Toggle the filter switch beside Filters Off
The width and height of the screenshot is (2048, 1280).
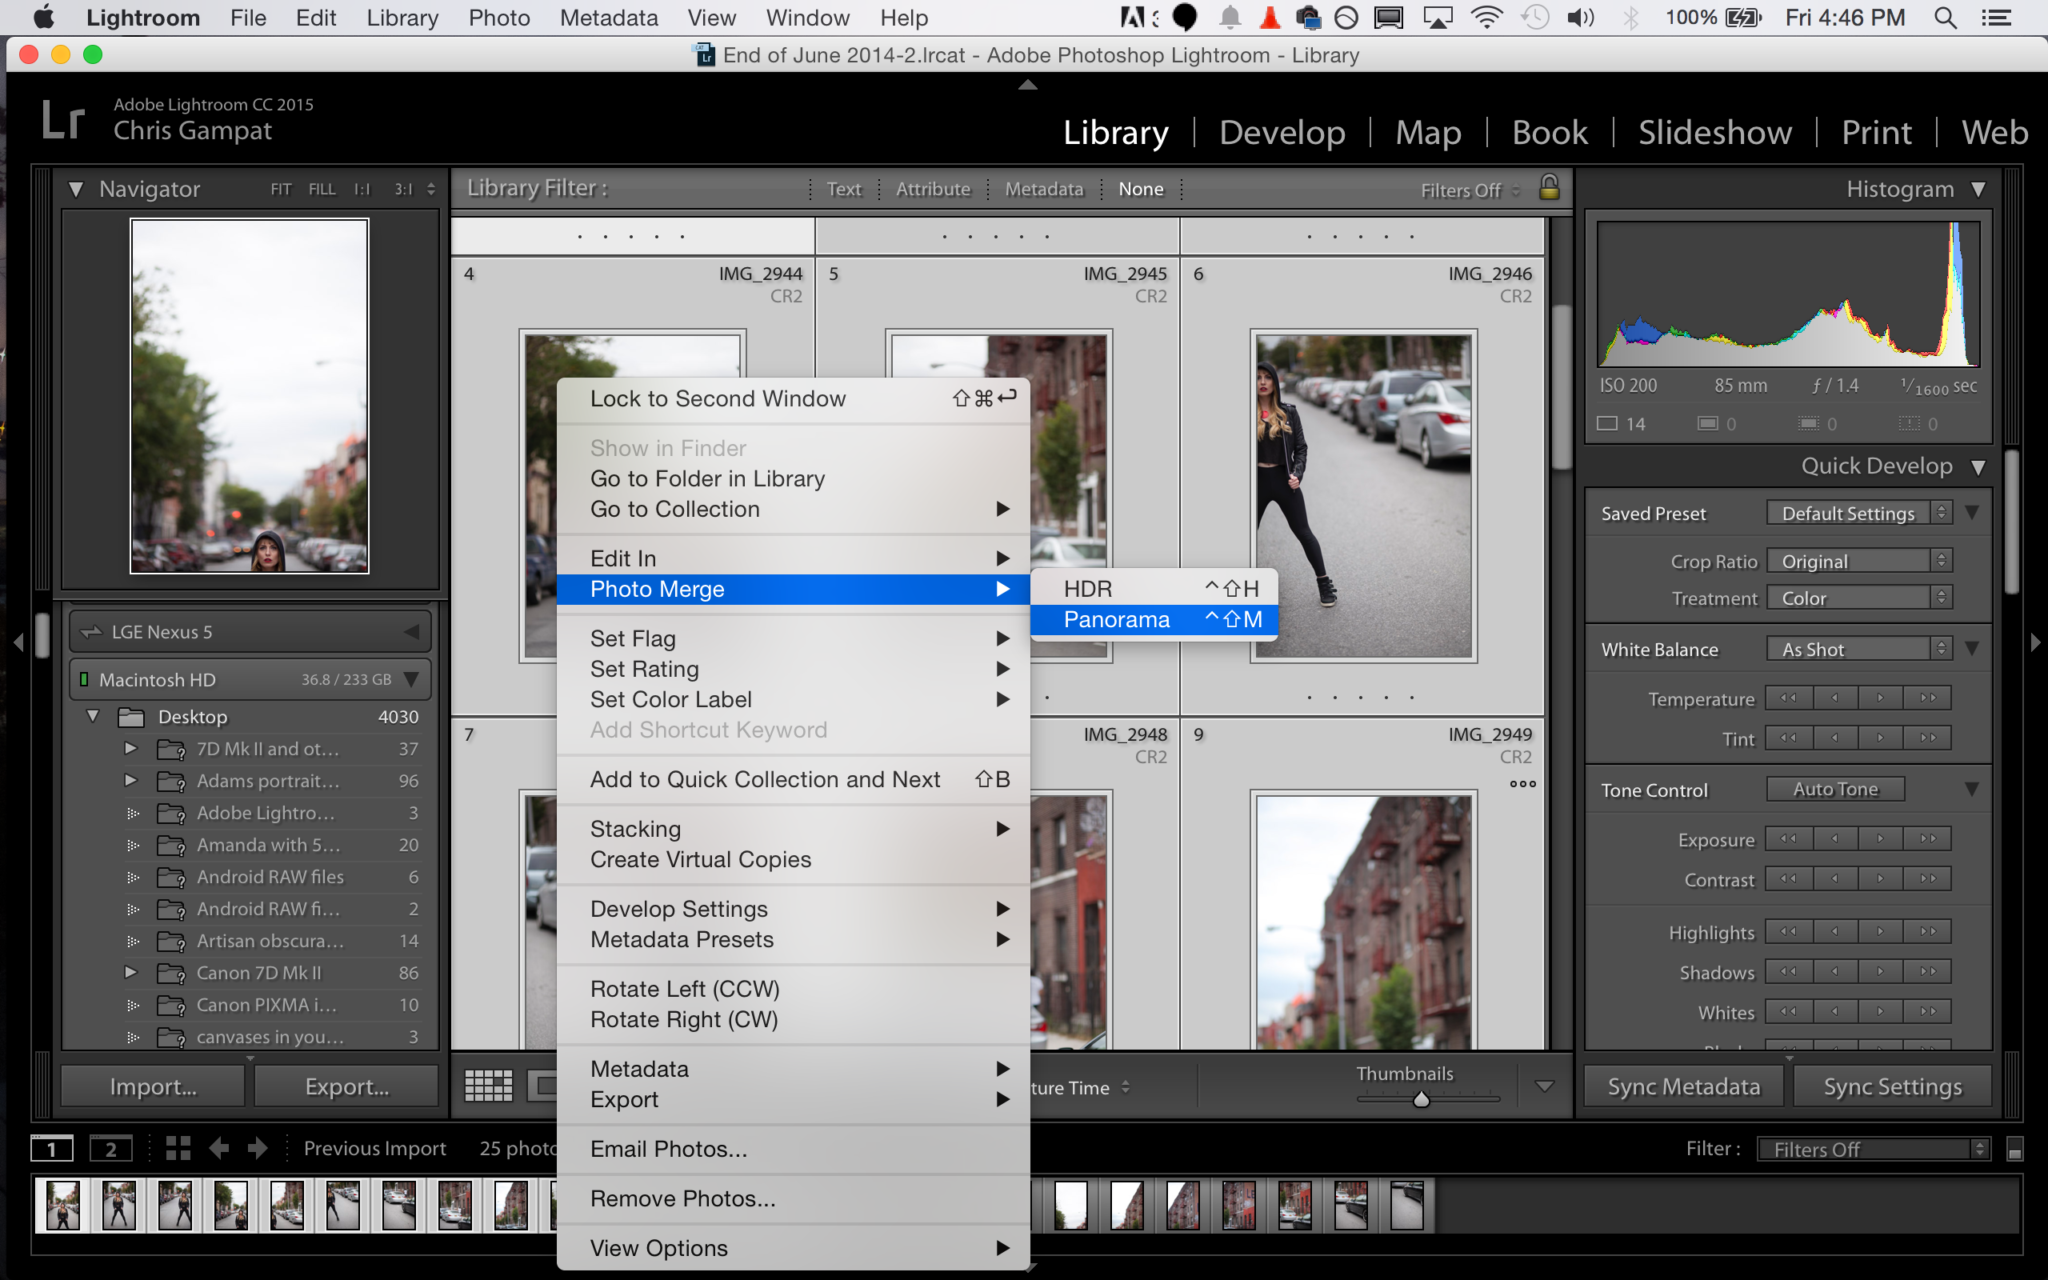coord(2014,1150)
